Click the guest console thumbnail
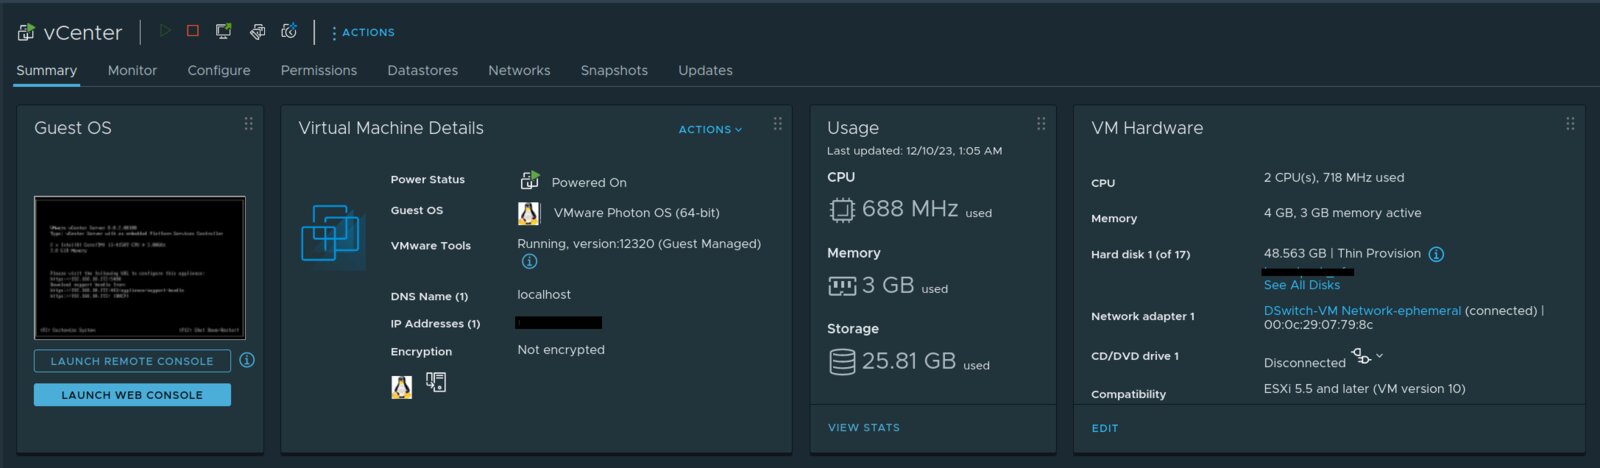Viewport: 1600px width, 468px height. tap(140, 267)
